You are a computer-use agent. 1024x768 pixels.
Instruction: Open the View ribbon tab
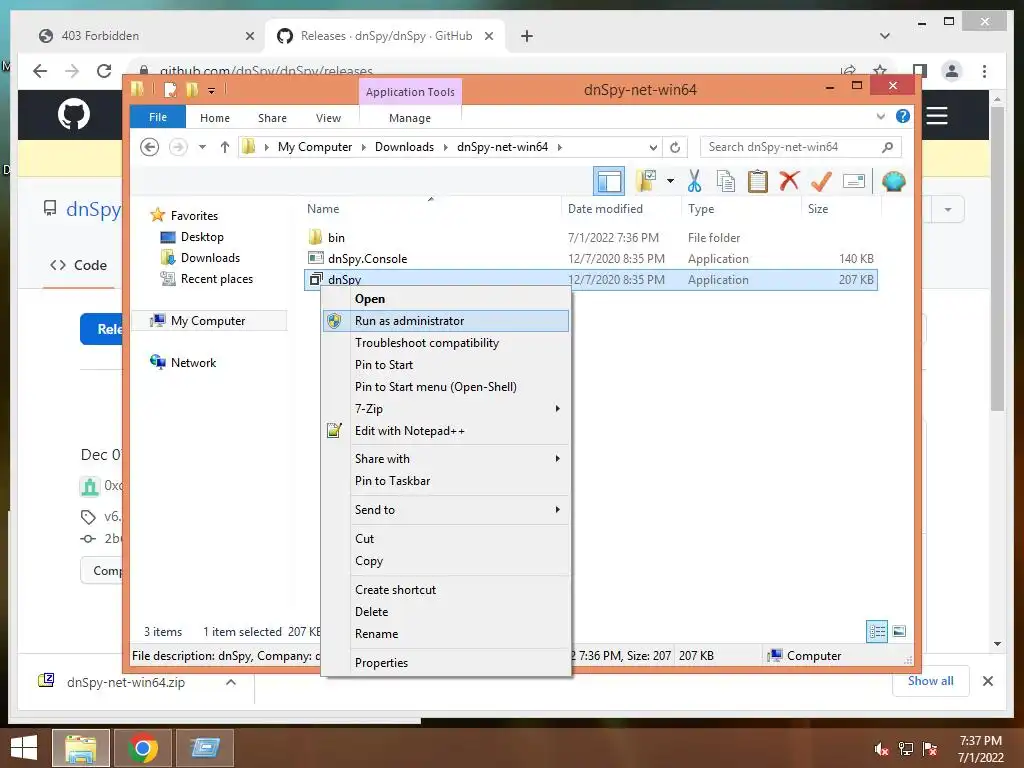[x=328, y=118]
